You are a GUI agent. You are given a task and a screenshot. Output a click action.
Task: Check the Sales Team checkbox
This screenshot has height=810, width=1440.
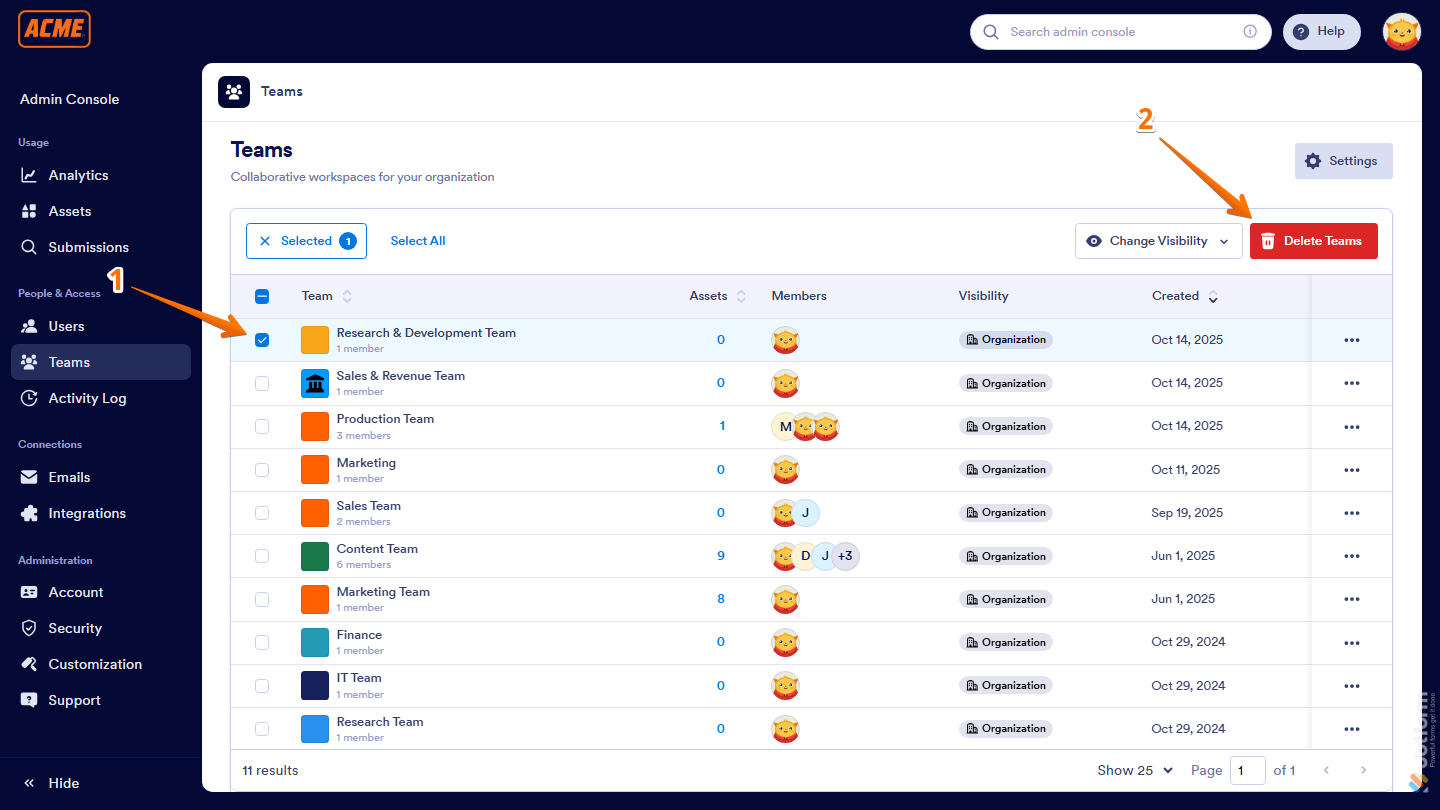tap(262, 513)
